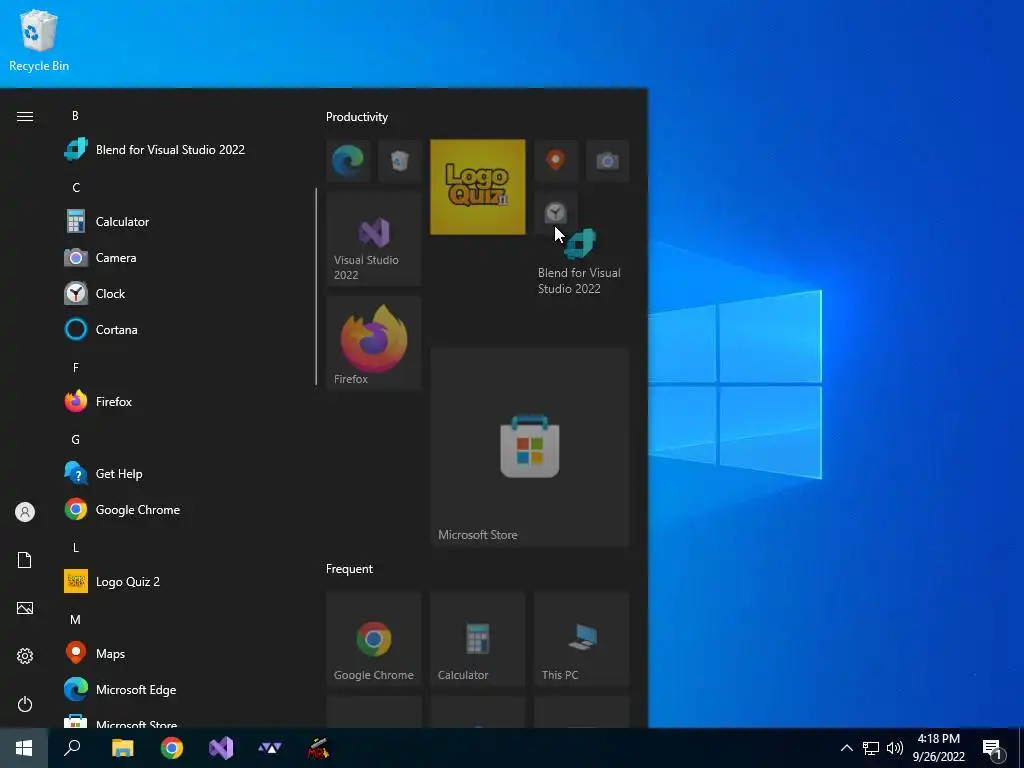Open Google Chrome from the taskbar
The image size is (1024, 768).
172,748
